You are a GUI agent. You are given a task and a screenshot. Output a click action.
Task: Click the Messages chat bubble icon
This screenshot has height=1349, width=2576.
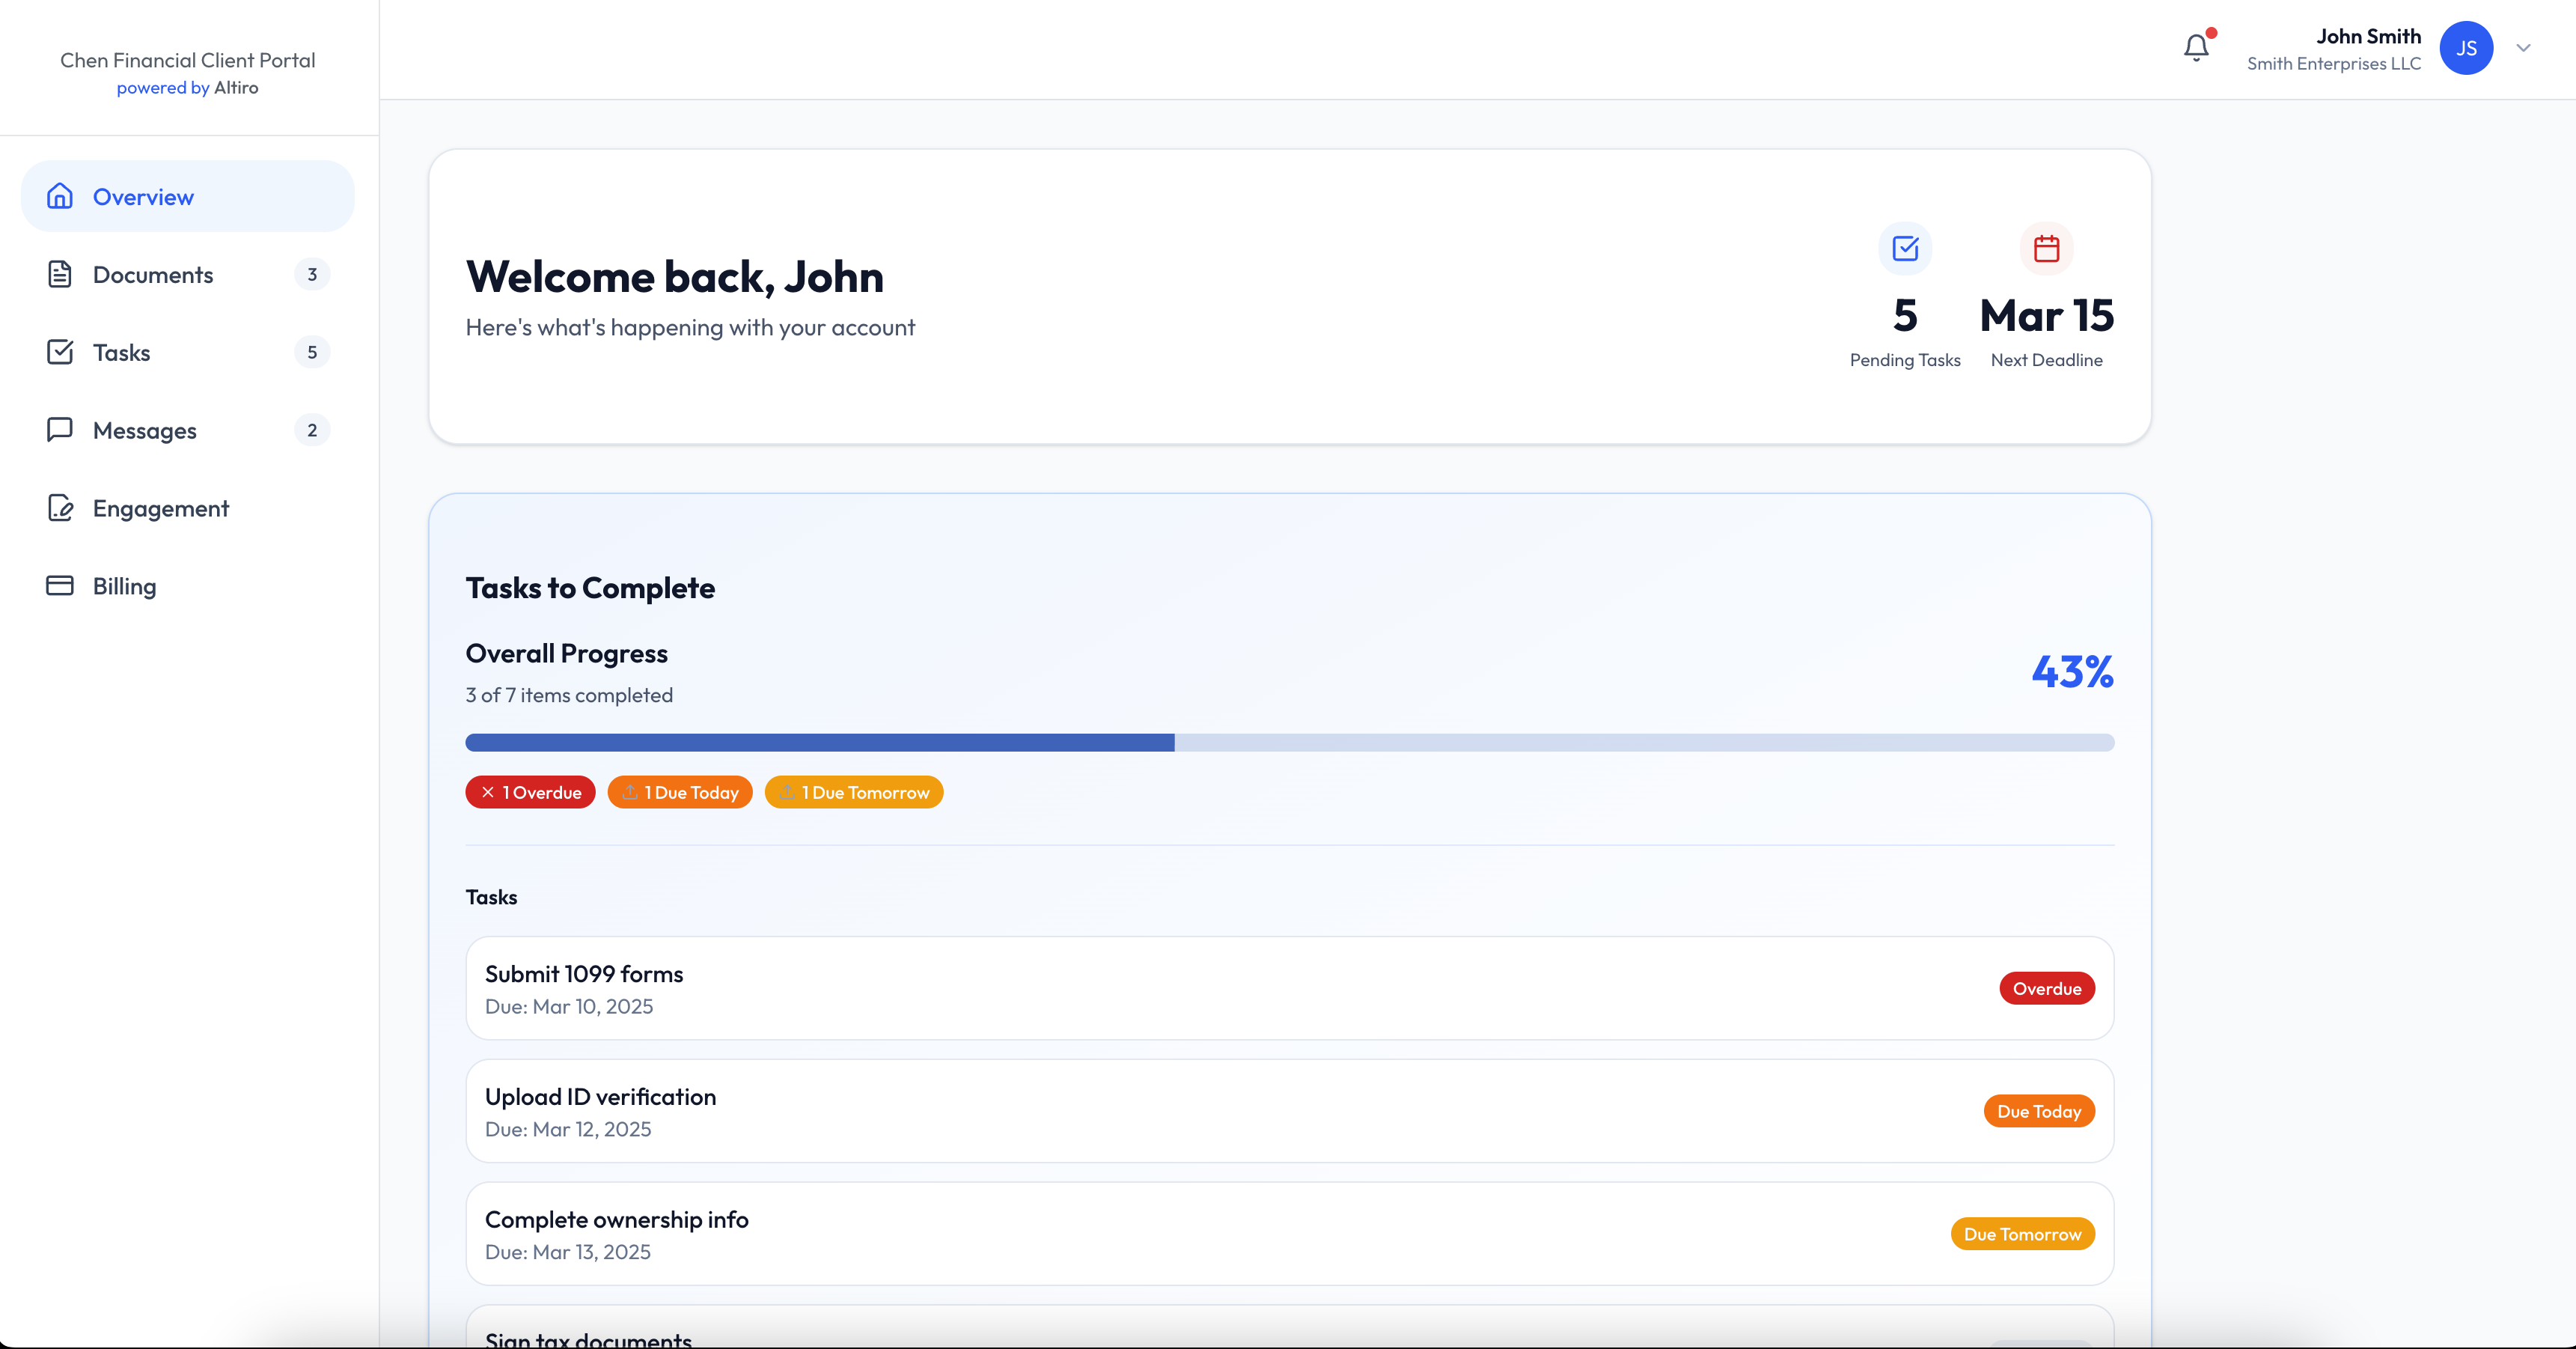[x=60, y=430]
